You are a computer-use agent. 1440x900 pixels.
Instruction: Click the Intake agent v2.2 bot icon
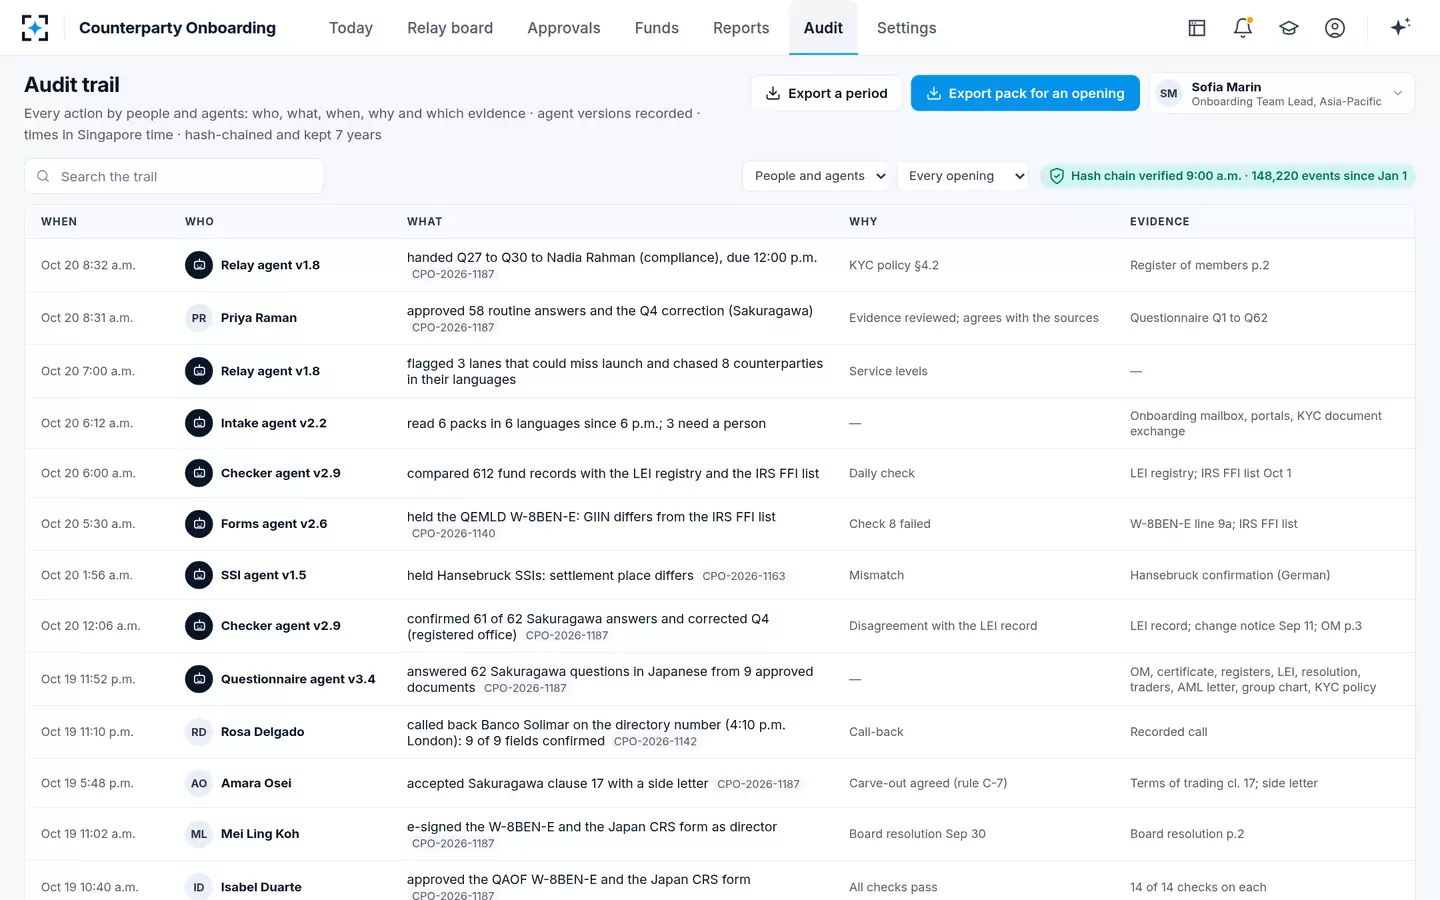click(199, 423)
